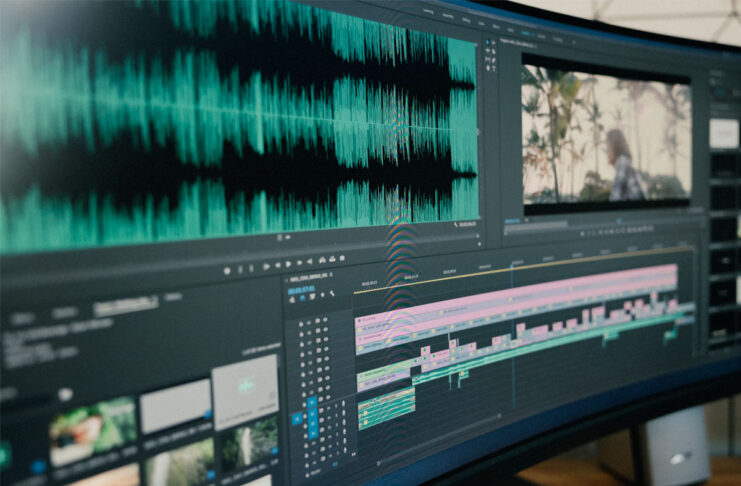The height and width of the screenshot is (486, 741).
Task: Play the clip in Source monitor
Action: (x=288, y=264)
